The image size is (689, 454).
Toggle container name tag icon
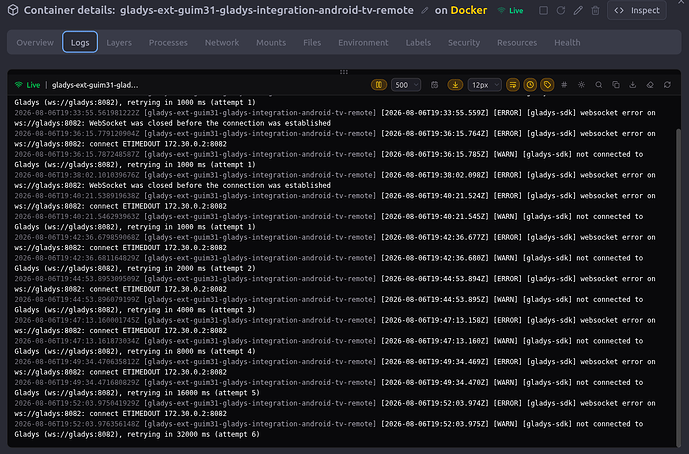tap(547, 85)
